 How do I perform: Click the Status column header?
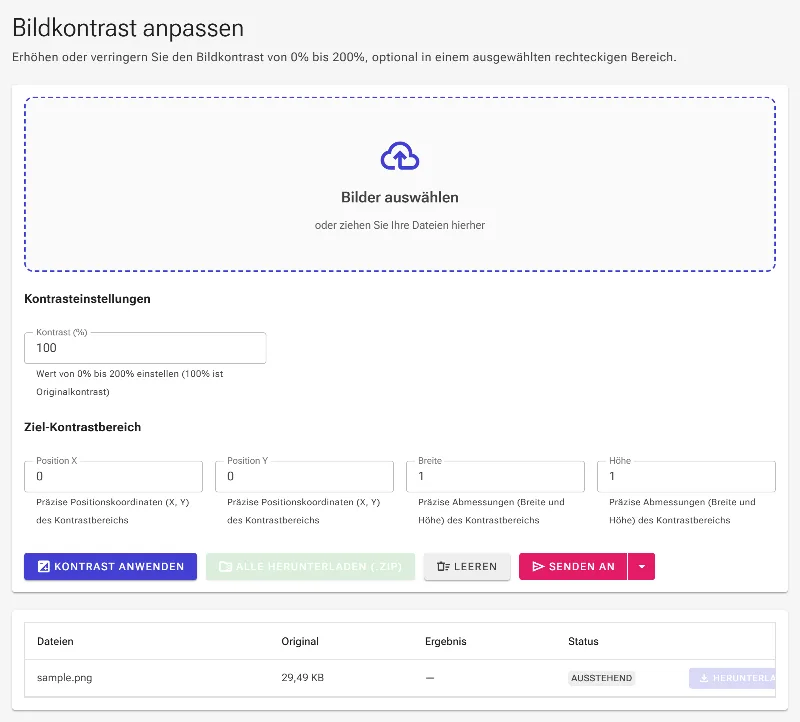coord(583,641)
